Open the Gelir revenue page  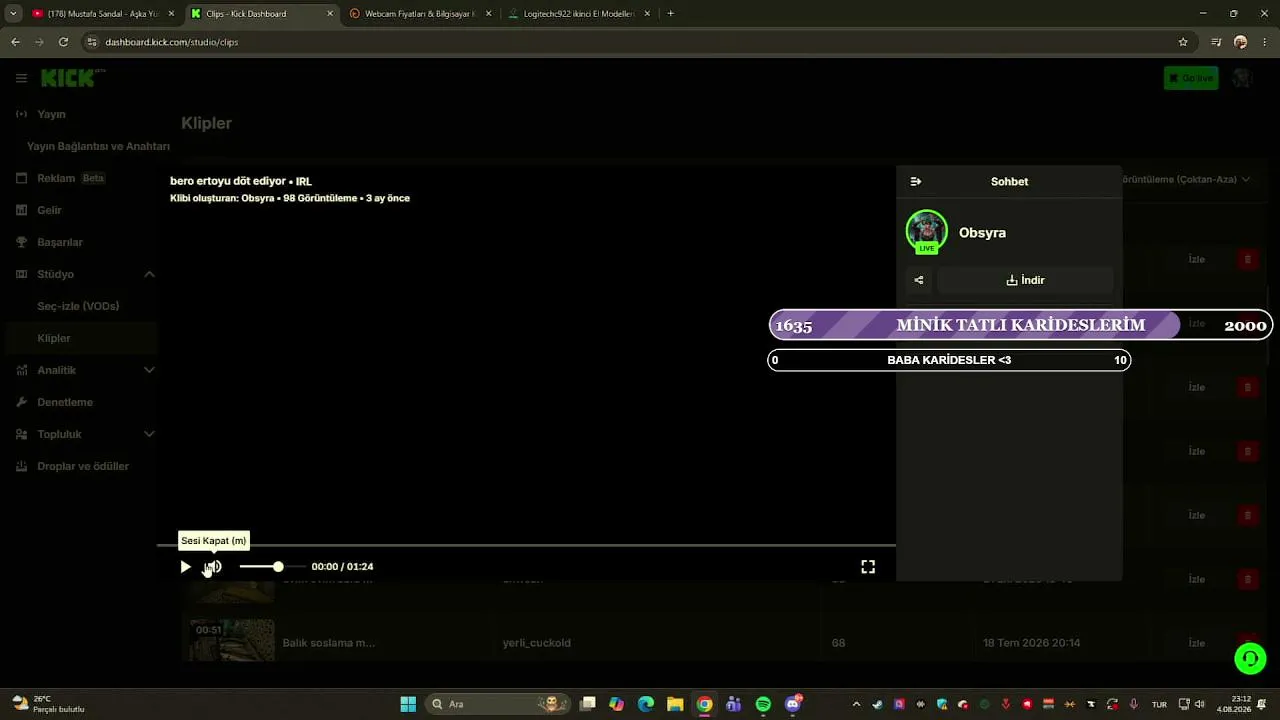pyautogui.click(x=49, y=210)
